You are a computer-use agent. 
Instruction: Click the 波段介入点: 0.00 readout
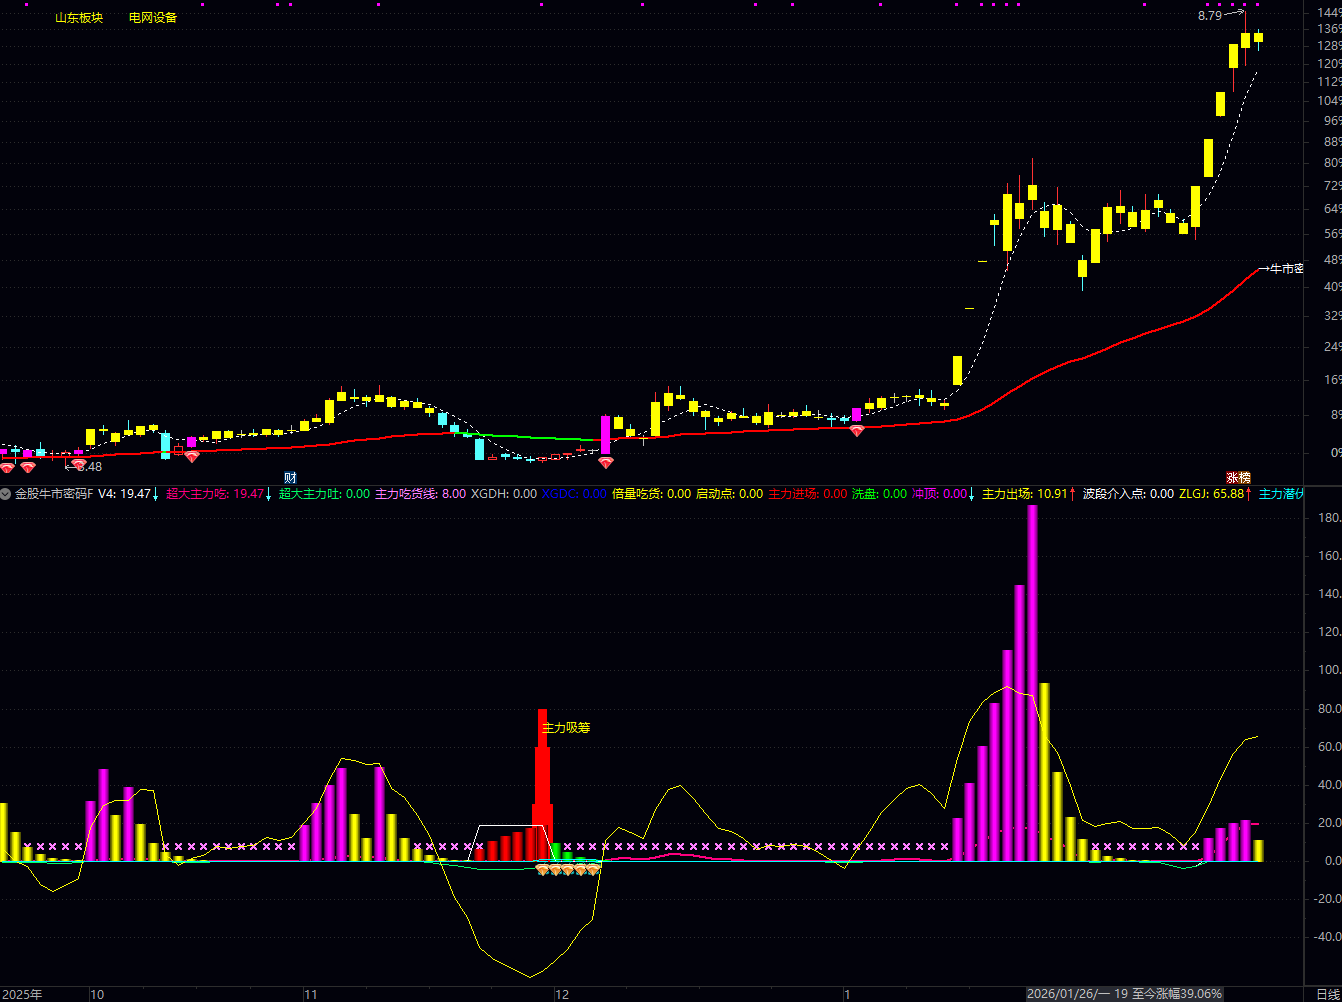1128,494
